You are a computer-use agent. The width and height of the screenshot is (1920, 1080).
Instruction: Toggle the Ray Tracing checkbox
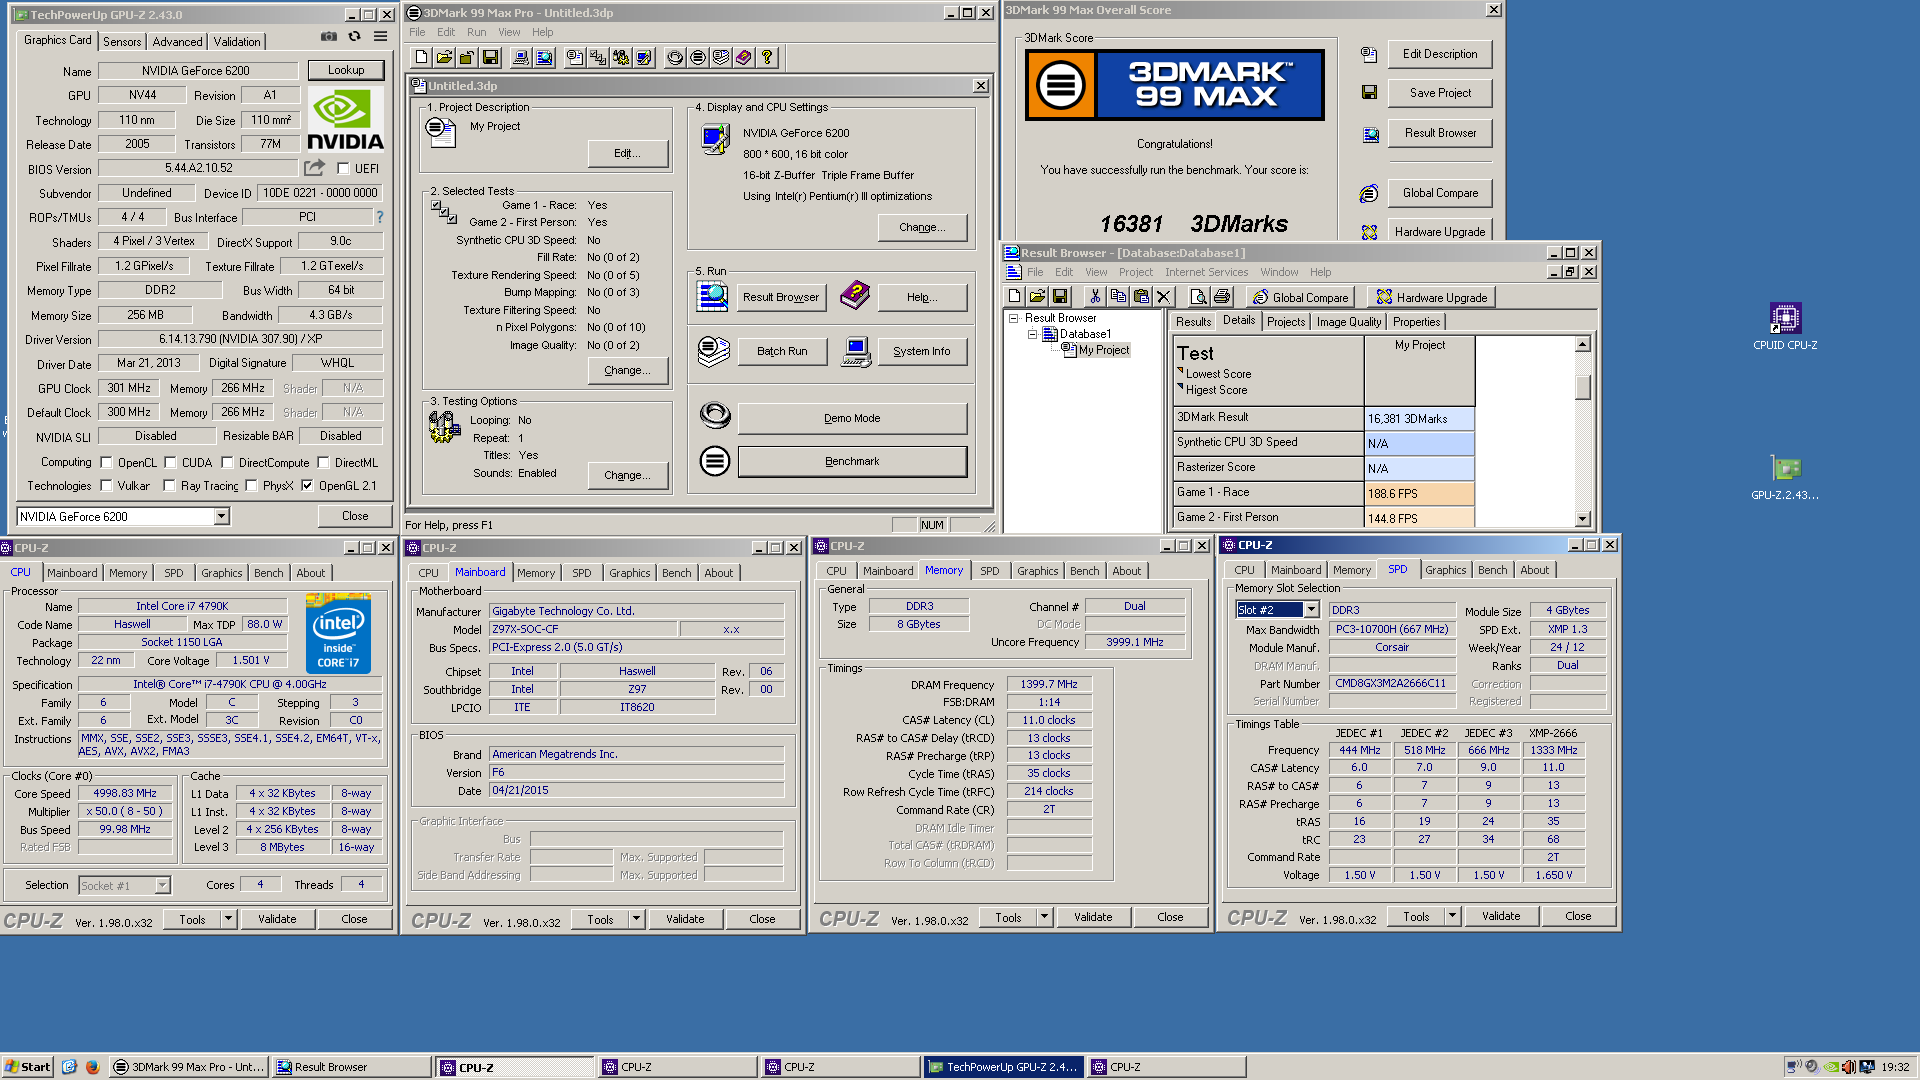[x=169, y=486]
